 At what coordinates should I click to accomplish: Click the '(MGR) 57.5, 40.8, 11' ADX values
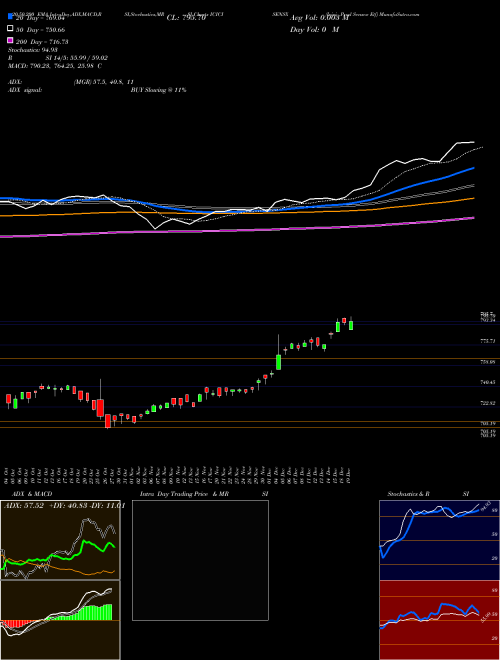tap(103, 82)
